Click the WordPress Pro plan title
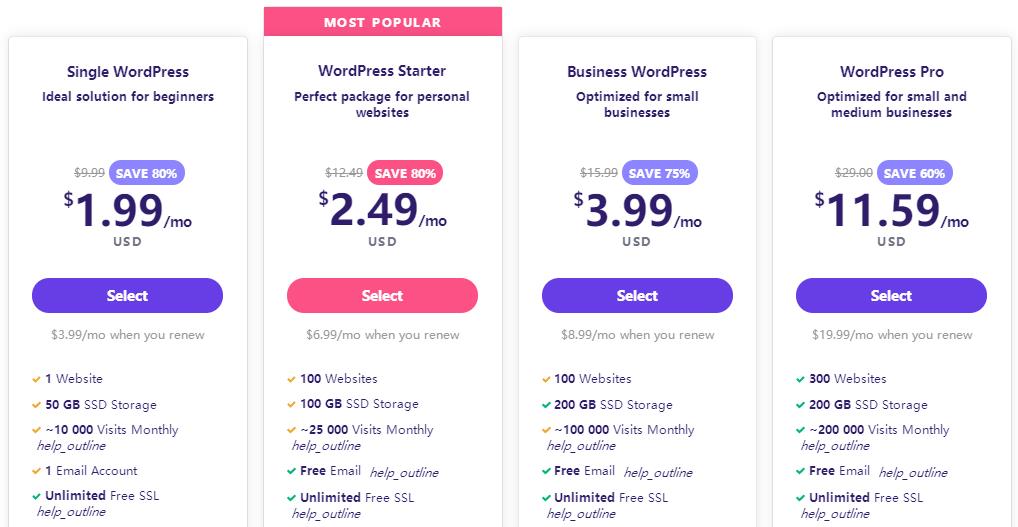 [891, 72]
